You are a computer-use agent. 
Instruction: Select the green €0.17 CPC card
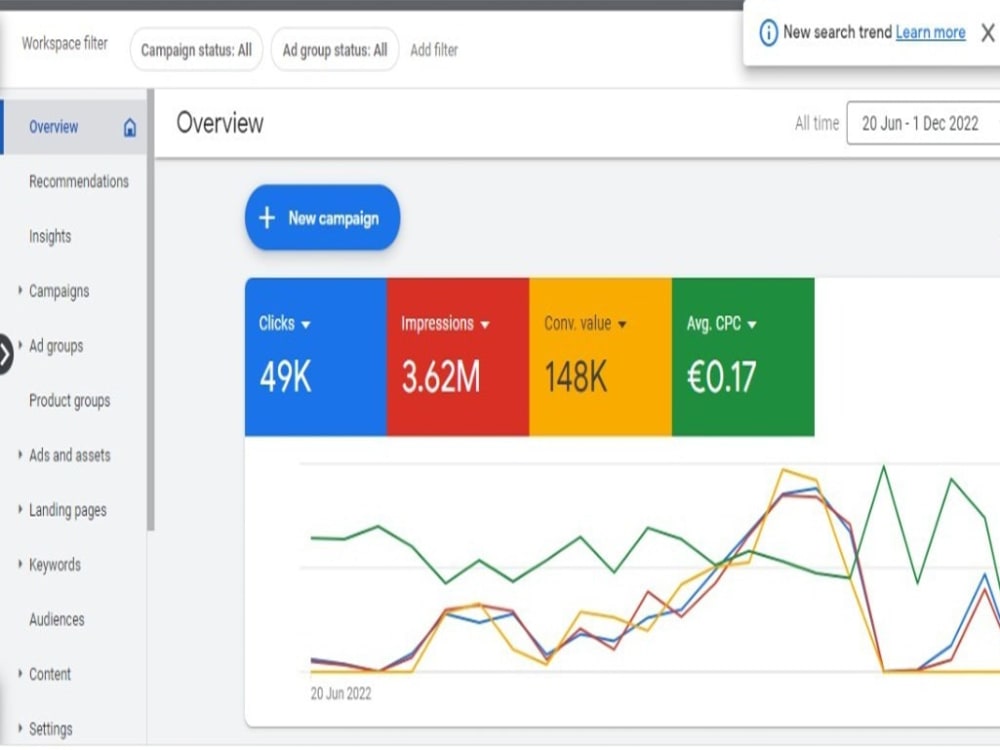743,357
